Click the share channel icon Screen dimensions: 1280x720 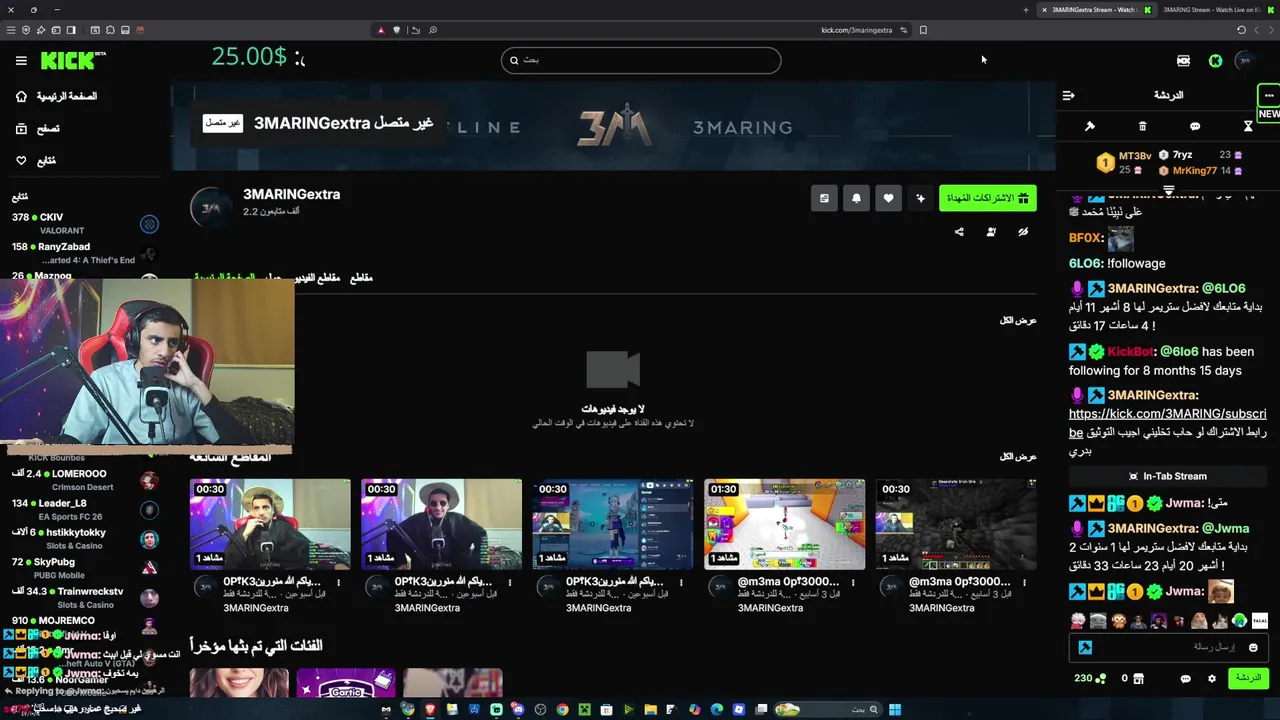coord(959,232)
